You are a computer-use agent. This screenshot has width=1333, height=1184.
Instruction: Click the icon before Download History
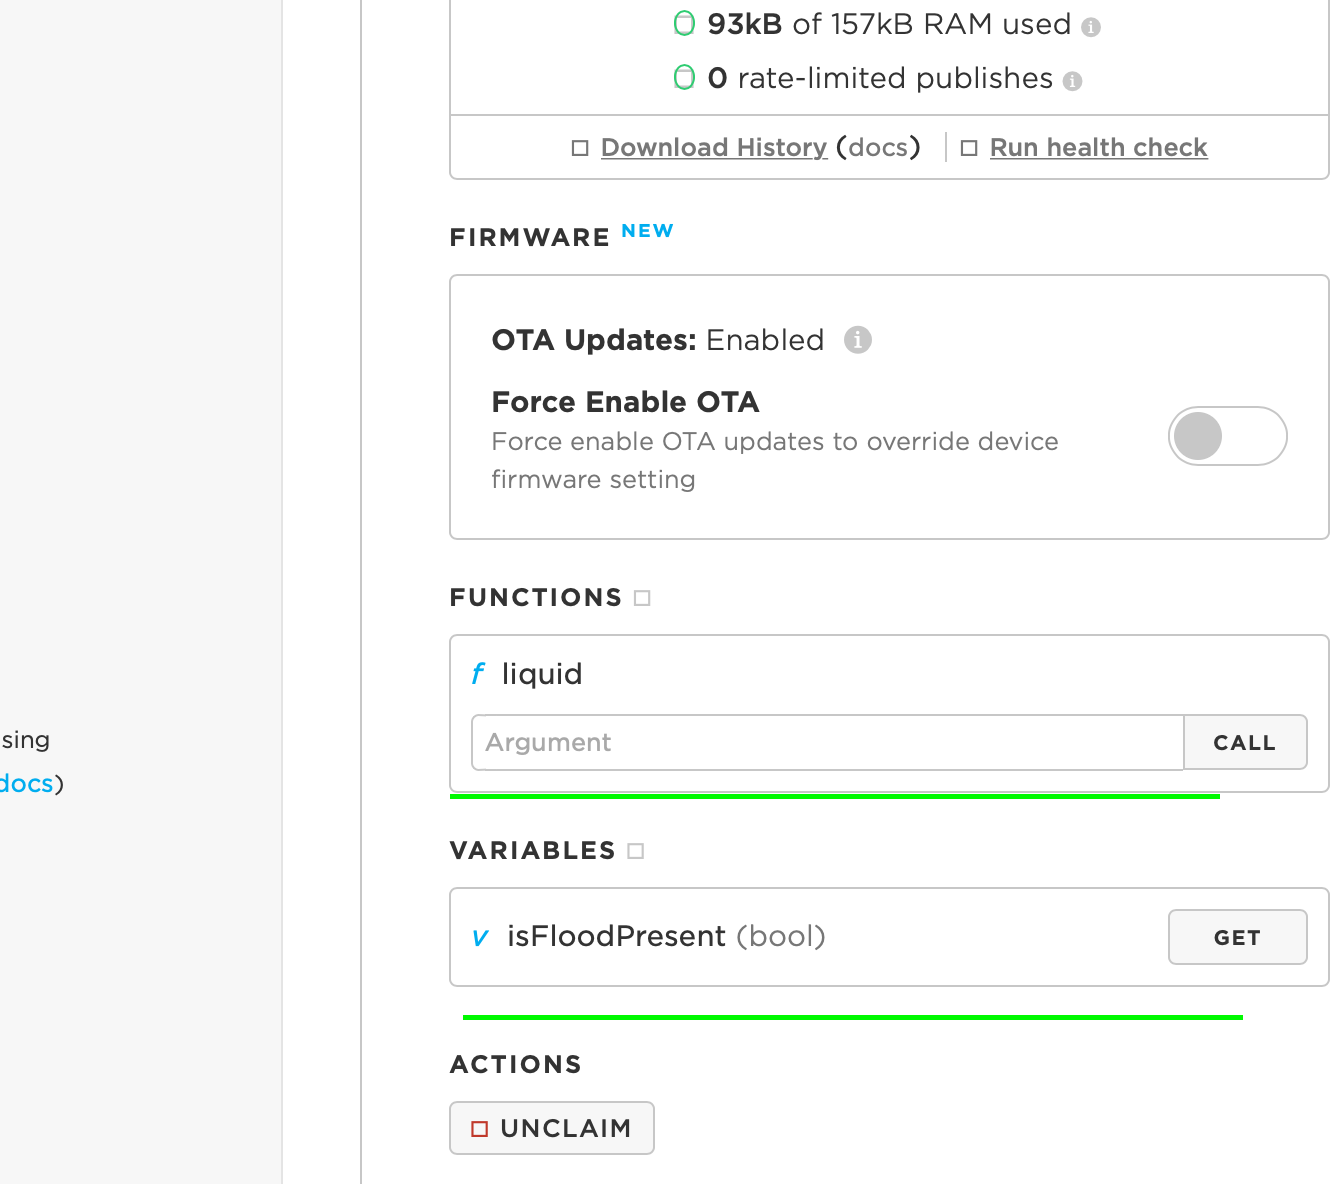580,148
